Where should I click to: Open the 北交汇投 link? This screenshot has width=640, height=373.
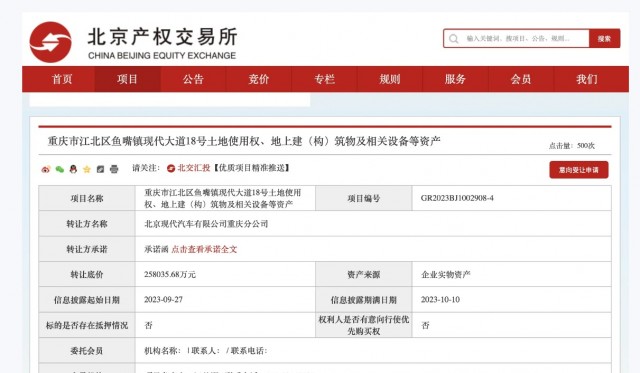(x=194, y=168)
